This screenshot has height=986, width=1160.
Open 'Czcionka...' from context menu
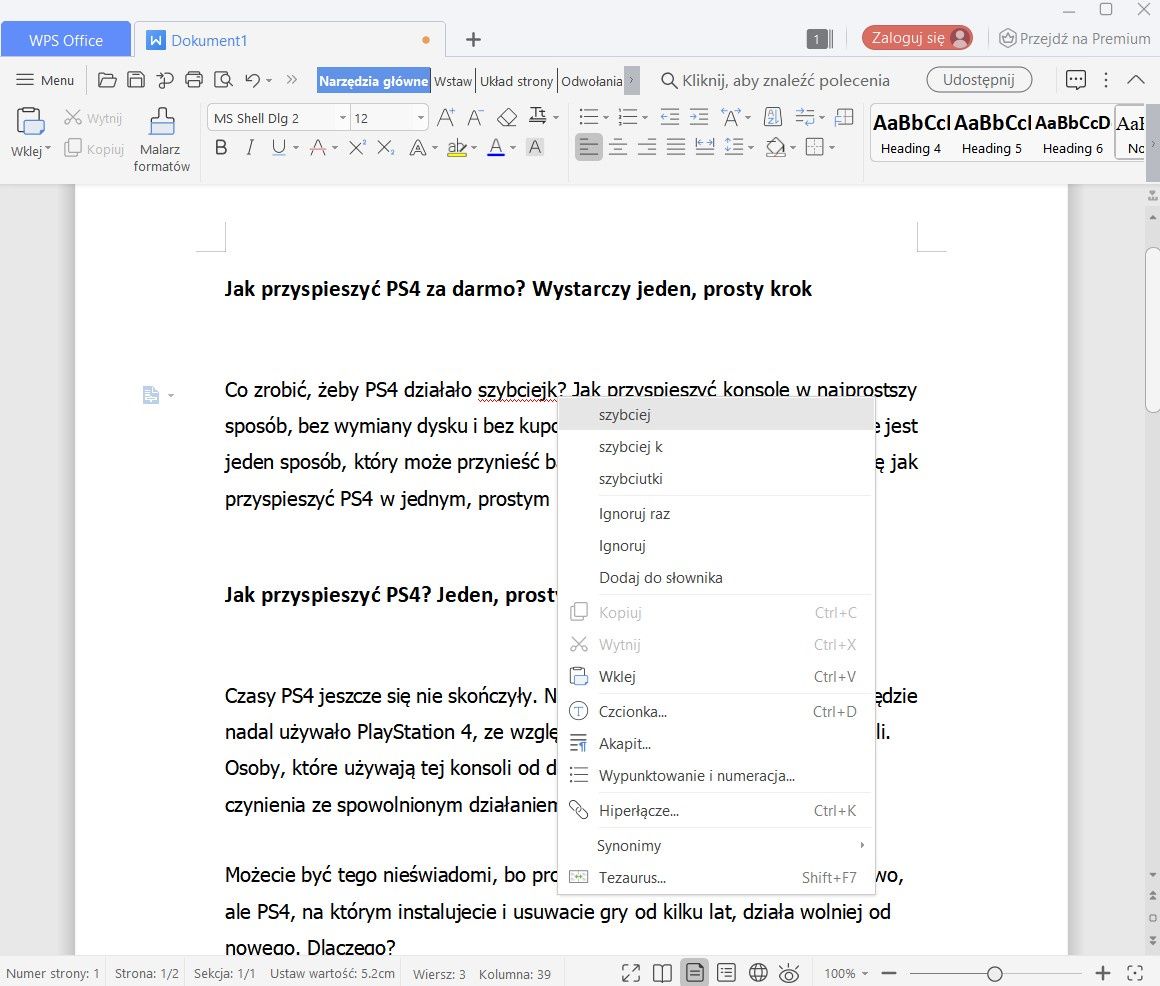pyautogui.click(x=715, y=712)
